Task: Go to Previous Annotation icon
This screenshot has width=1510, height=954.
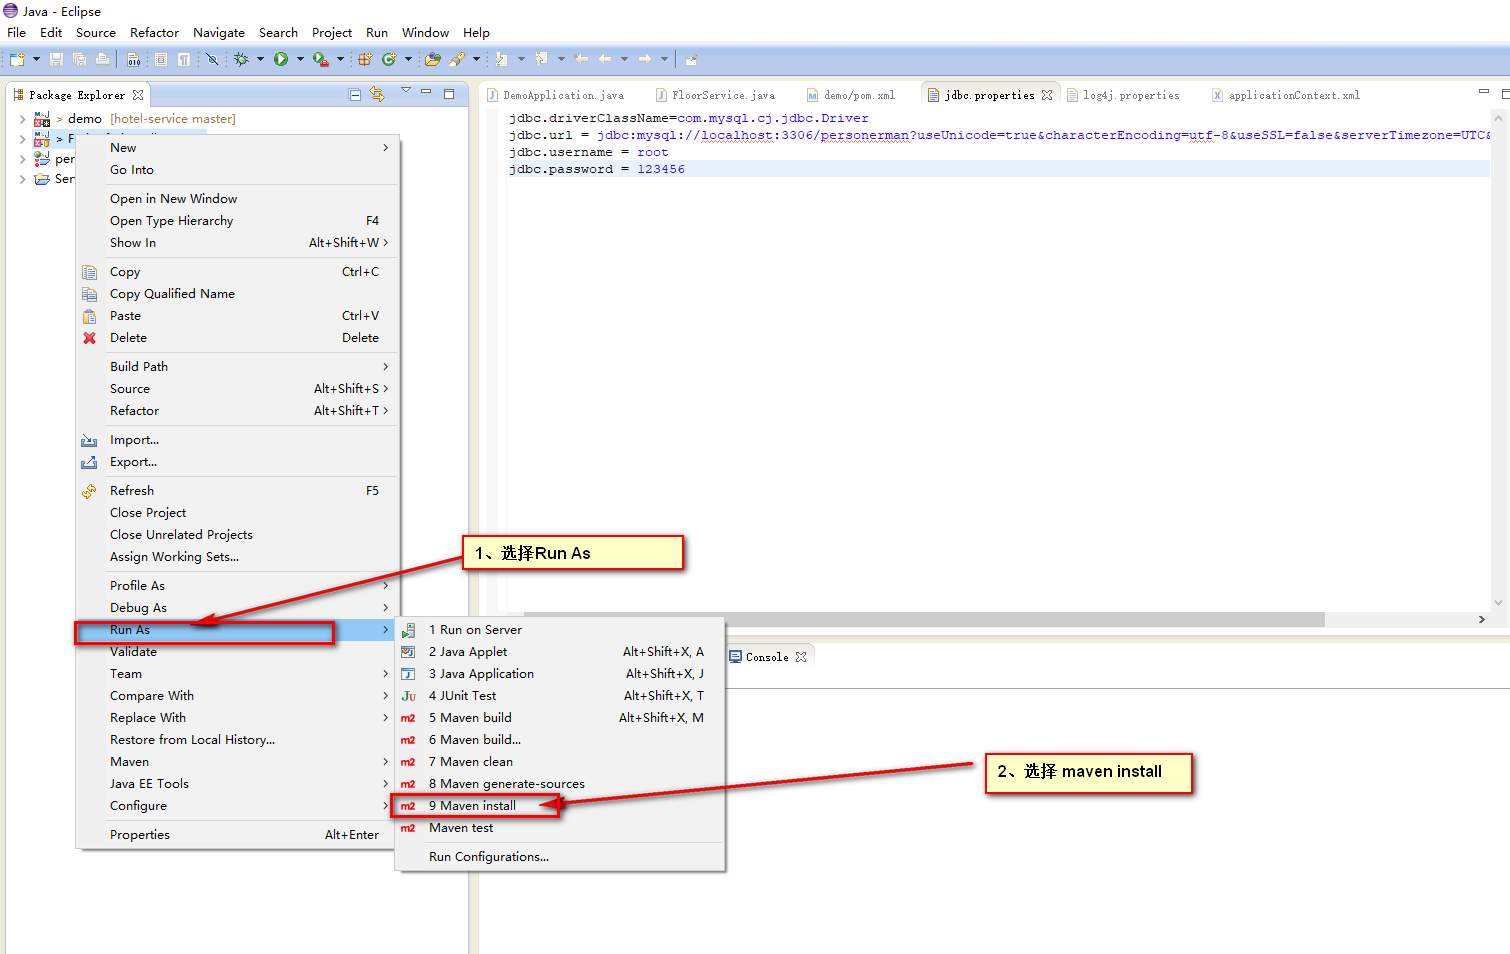Action: pyautogui.click(x=541, y=60)
